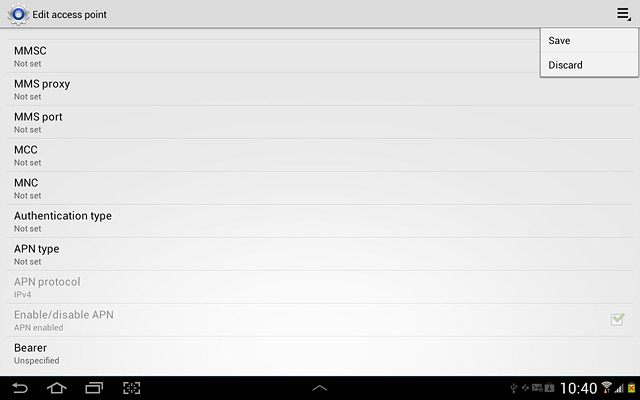Tap the screenshot capture icon
Screen dimensions: 640x400
pos(131,388)
